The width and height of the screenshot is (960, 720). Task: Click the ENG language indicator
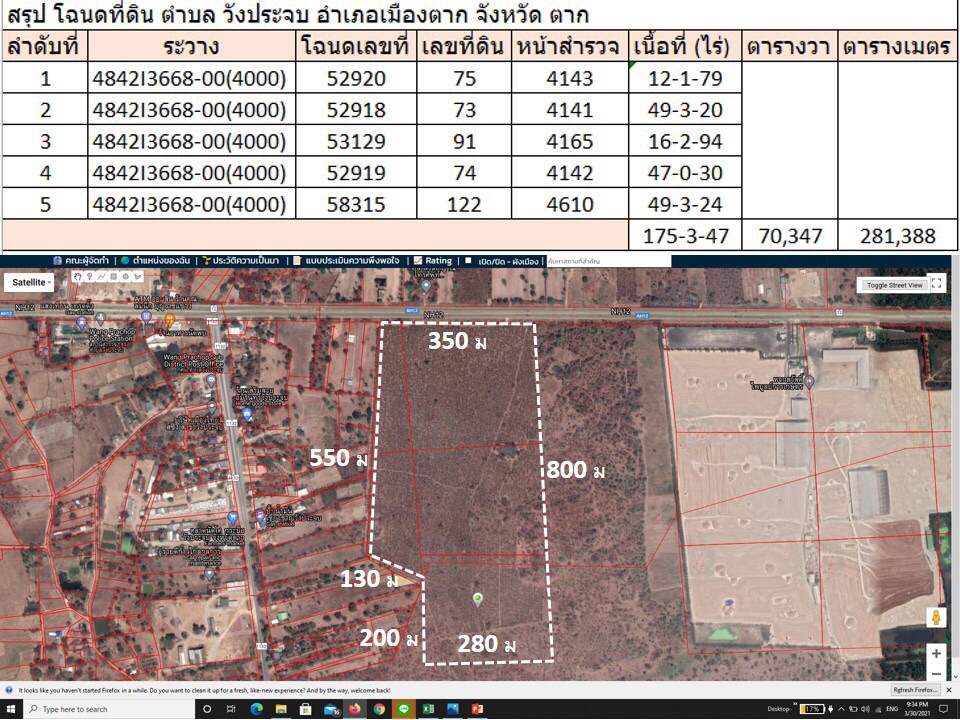coord(892,709)
